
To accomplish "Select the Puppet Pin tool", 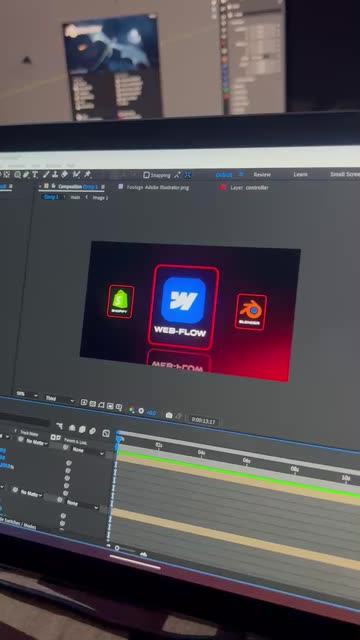I will click(x=87, y=174).
